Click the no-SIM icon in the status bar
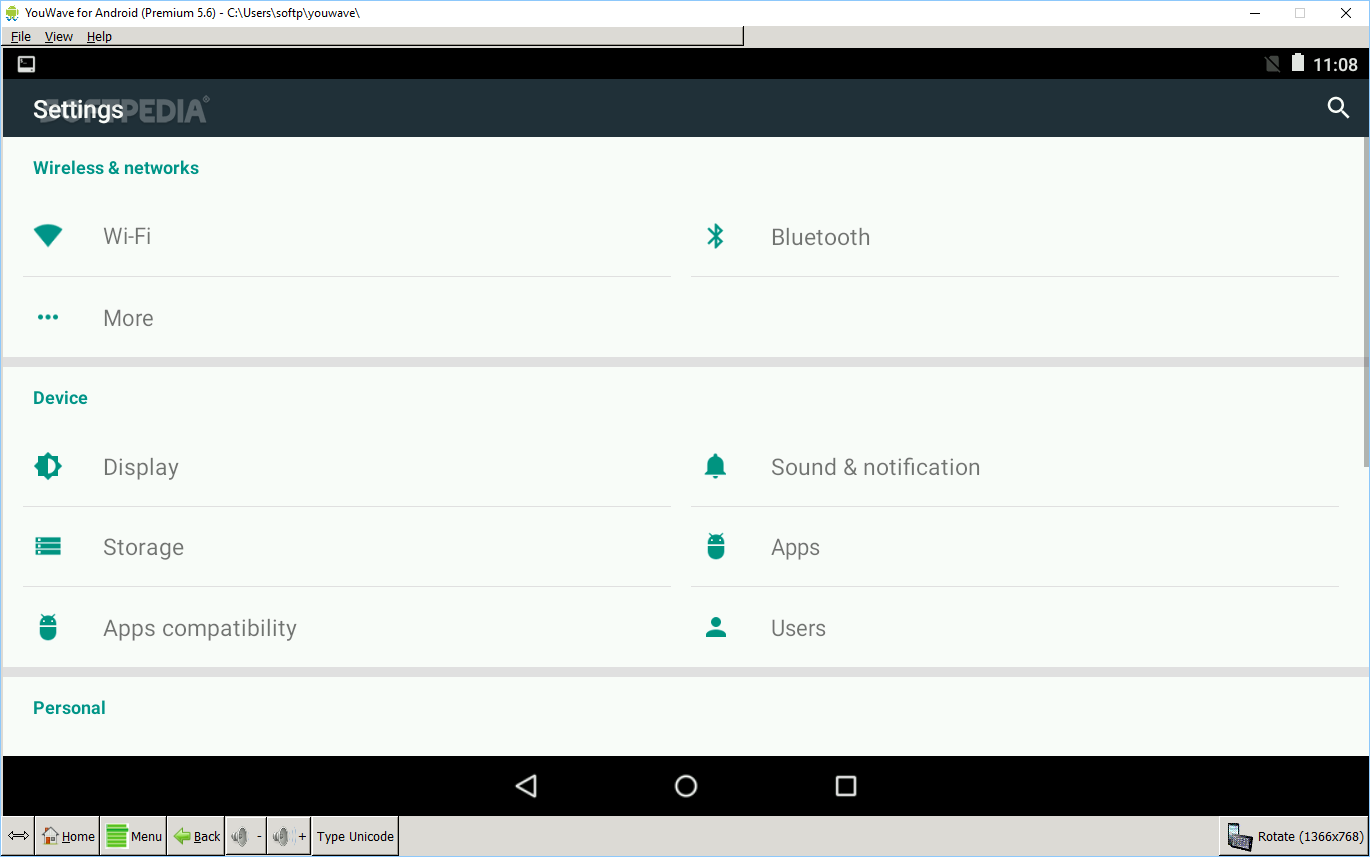 (x=1272, y=64)
